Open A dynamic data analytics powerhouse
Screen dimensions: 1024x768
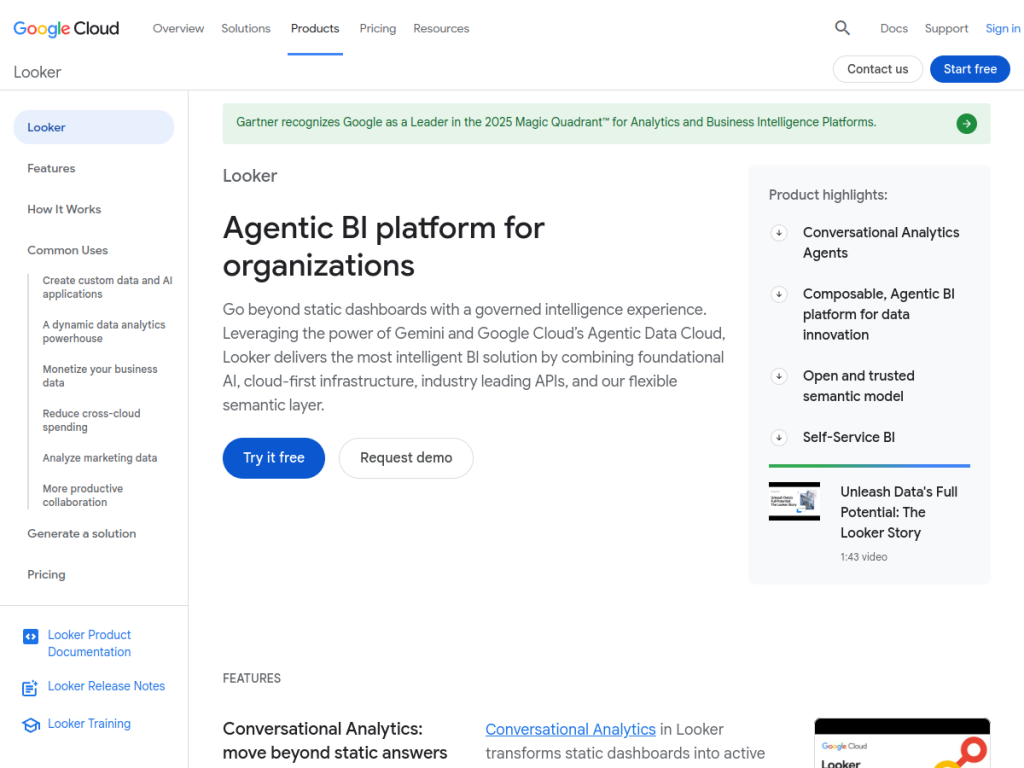[x=104, y=332]
